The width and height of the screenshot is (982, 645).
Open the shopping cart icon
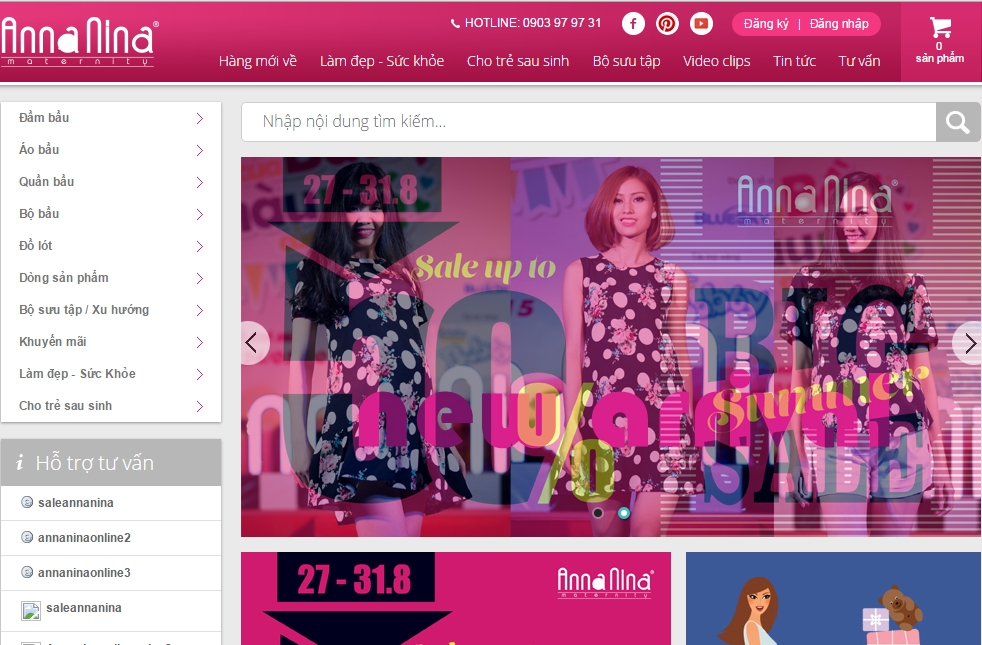coord(940,28)
